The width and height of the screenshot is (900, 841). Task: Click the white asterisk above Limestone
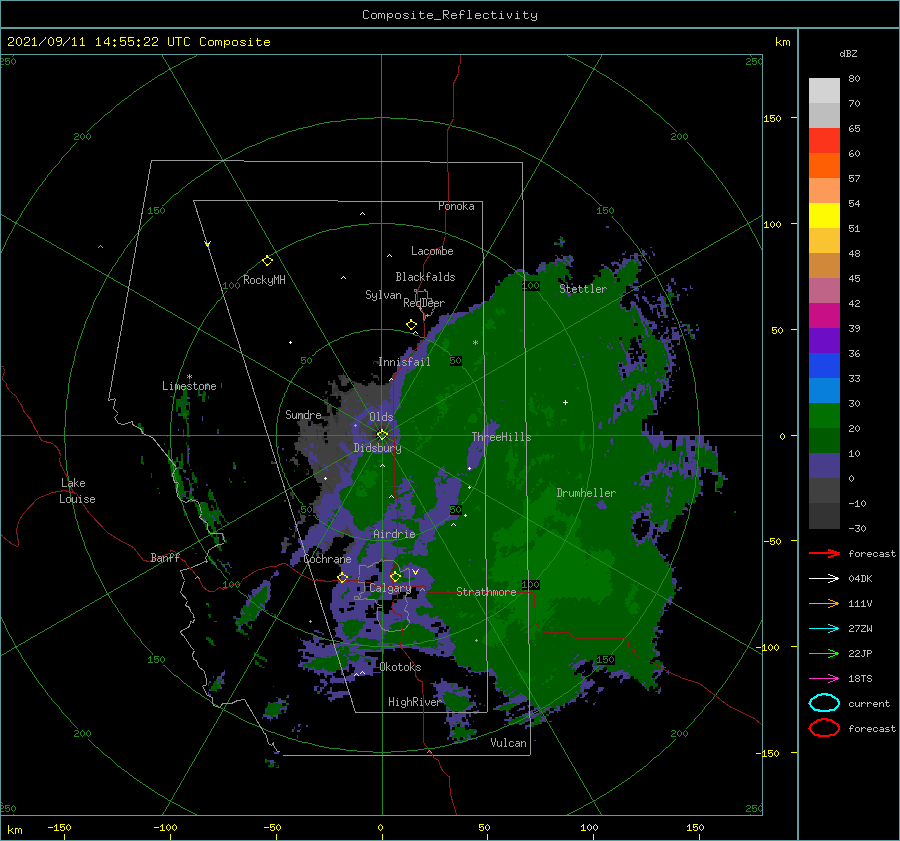point(189,377)
